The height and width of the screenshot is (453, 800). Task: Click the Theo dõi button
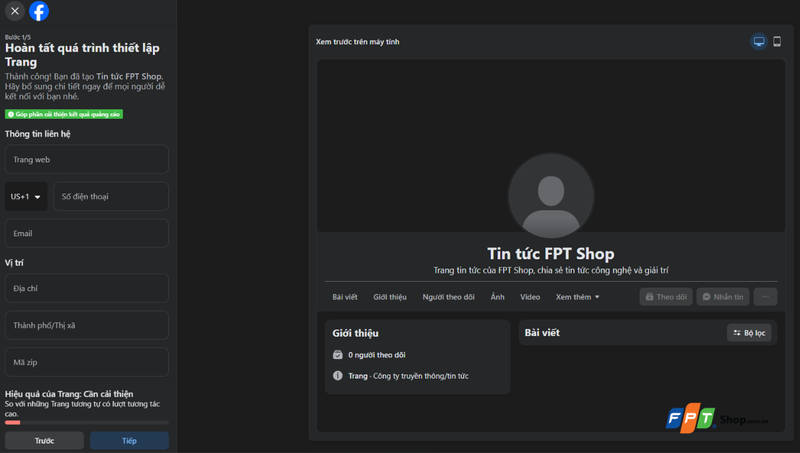pyautogui.click(x=666, y=296)
